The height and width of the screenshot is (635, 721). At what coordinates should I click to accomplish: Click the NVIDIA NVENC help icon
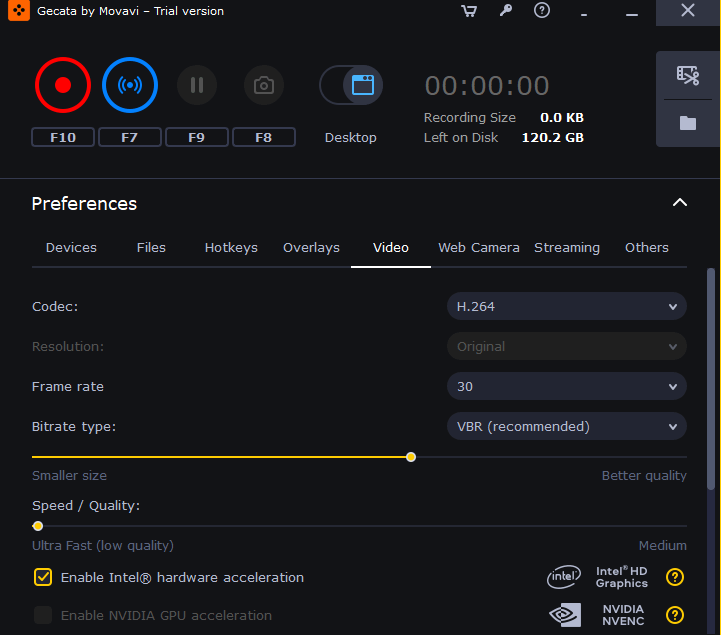[x=675, y=615]
